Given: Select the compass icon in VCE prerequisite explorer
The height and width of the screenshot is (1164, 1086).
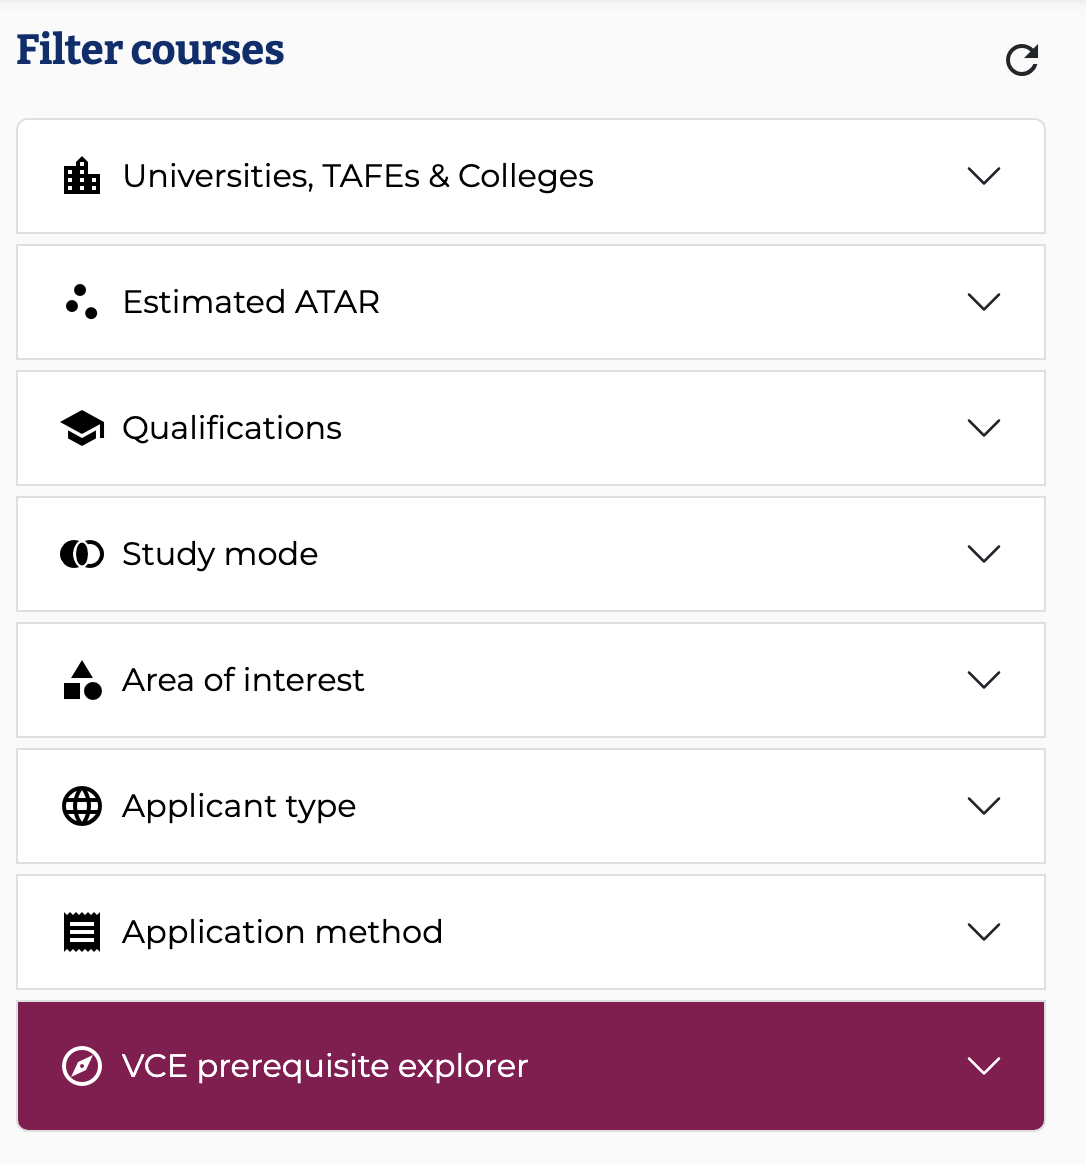Looking at the screenshot, I should pyautogui.click(x=82, y=1066).
